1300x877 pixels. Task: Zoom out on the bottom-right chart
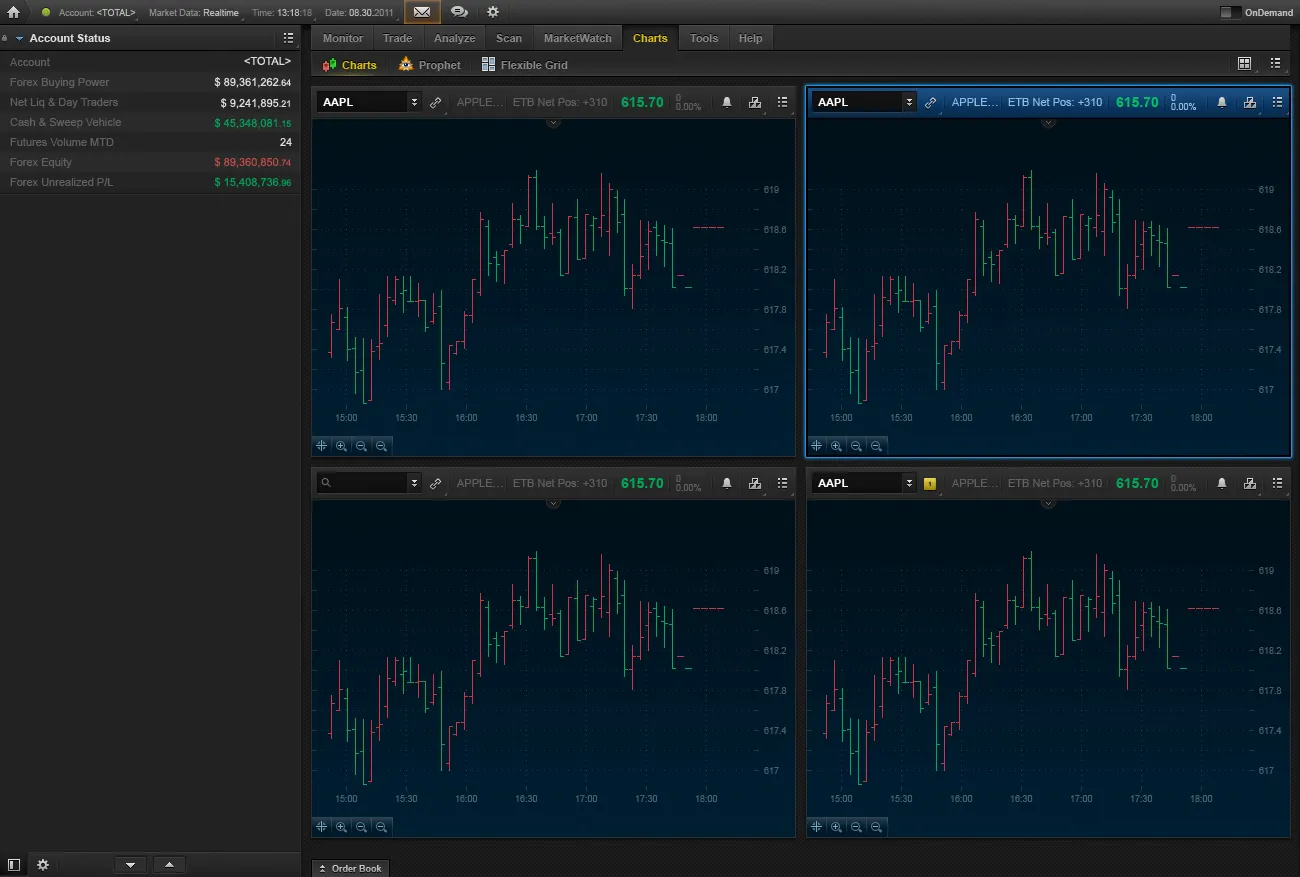pyautogui.click(x=856, y=827)
